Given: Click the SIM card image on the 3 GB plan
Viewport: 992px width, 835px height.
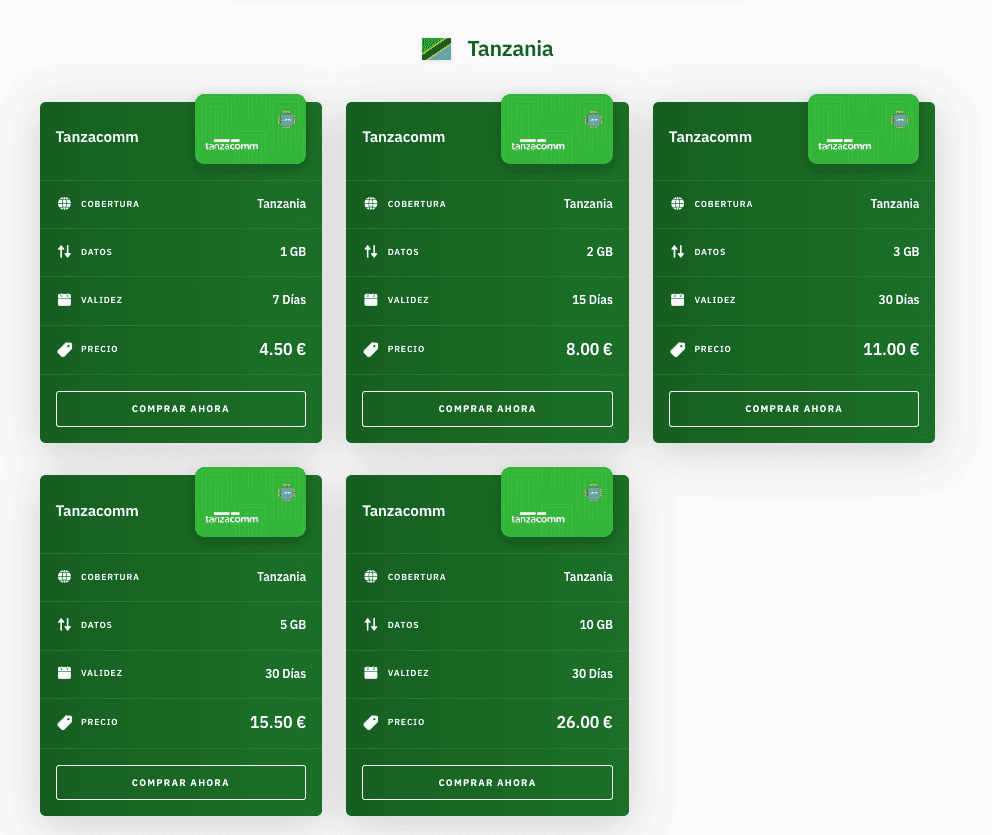Looking at the screenshot, I should tap(863, 129).
